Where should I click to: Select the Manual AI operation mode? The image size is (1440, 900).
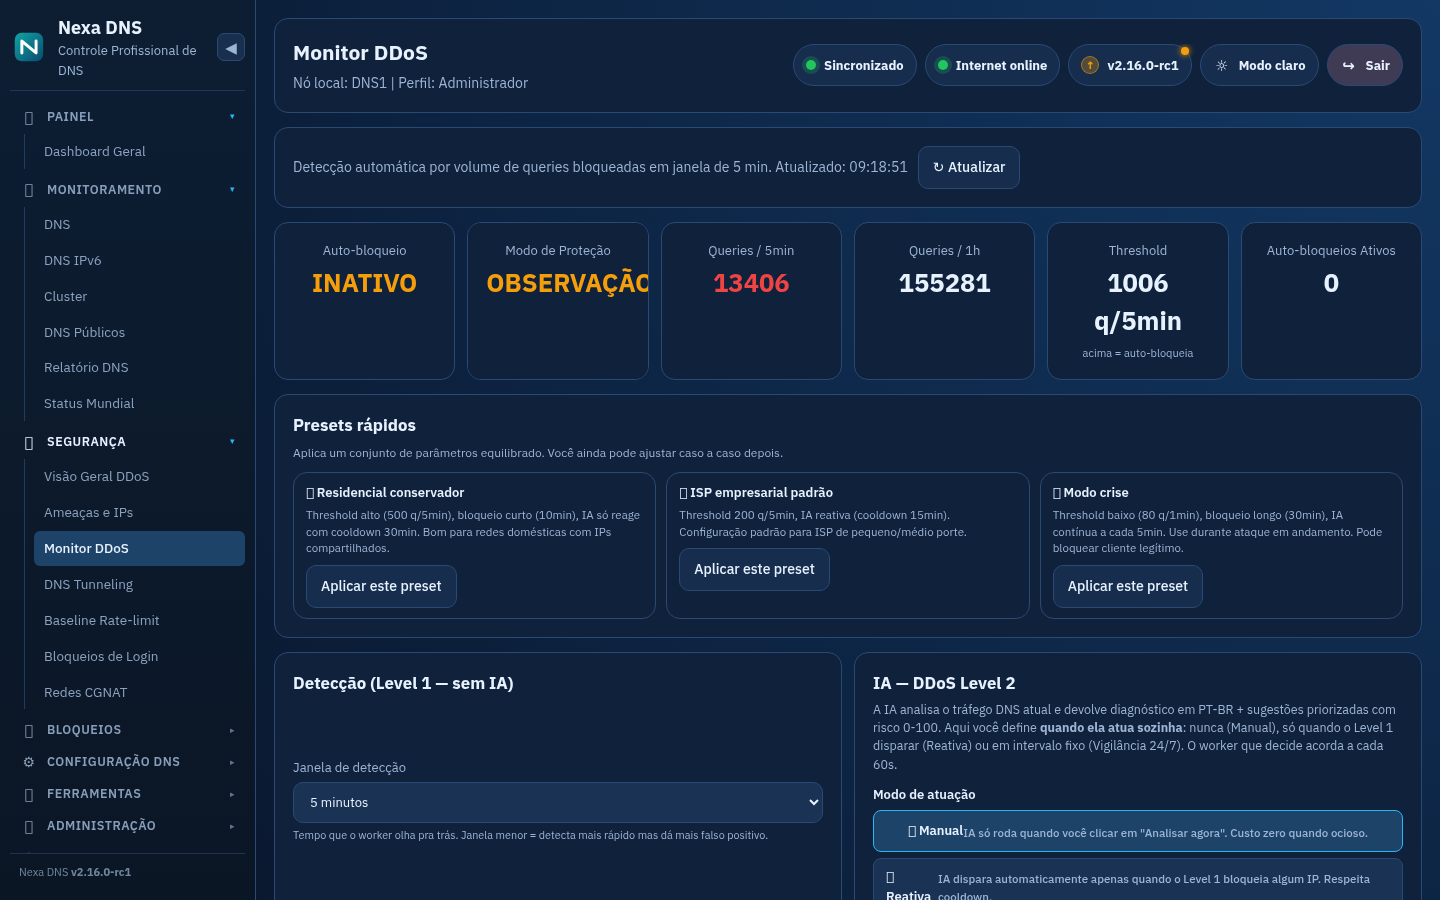[x=1137, y=831]
